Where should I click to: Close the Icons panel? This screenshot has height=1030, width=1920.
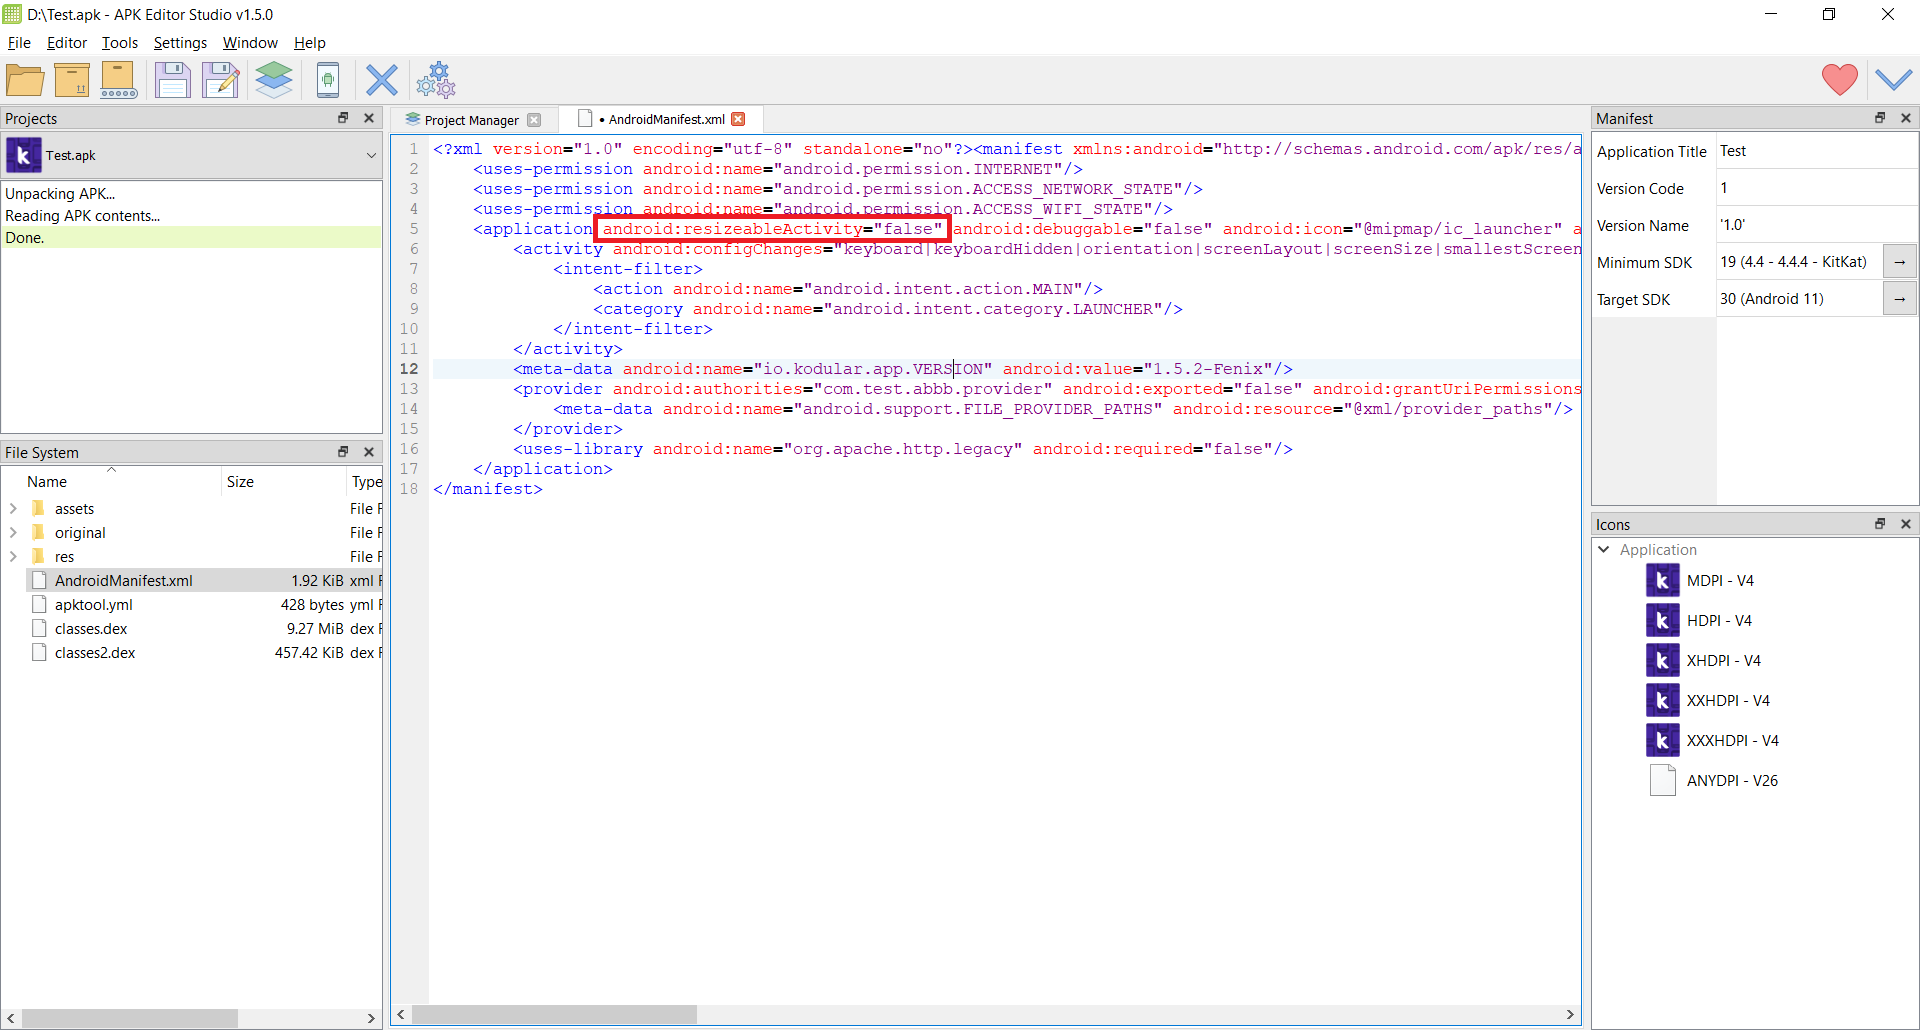(x=1906, y=524)
